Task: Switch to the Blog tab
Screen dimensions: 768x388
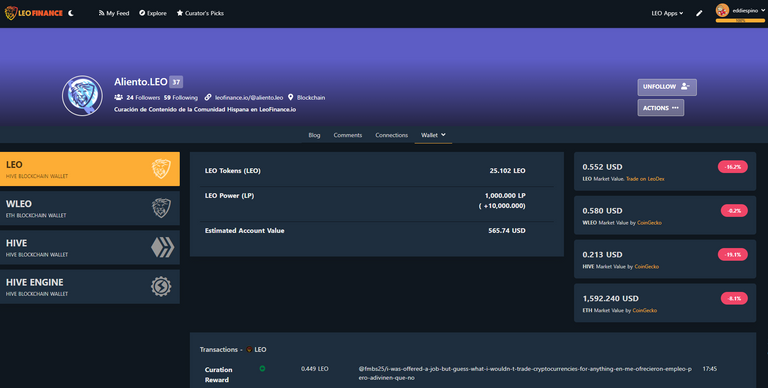Action: point(314,135)
